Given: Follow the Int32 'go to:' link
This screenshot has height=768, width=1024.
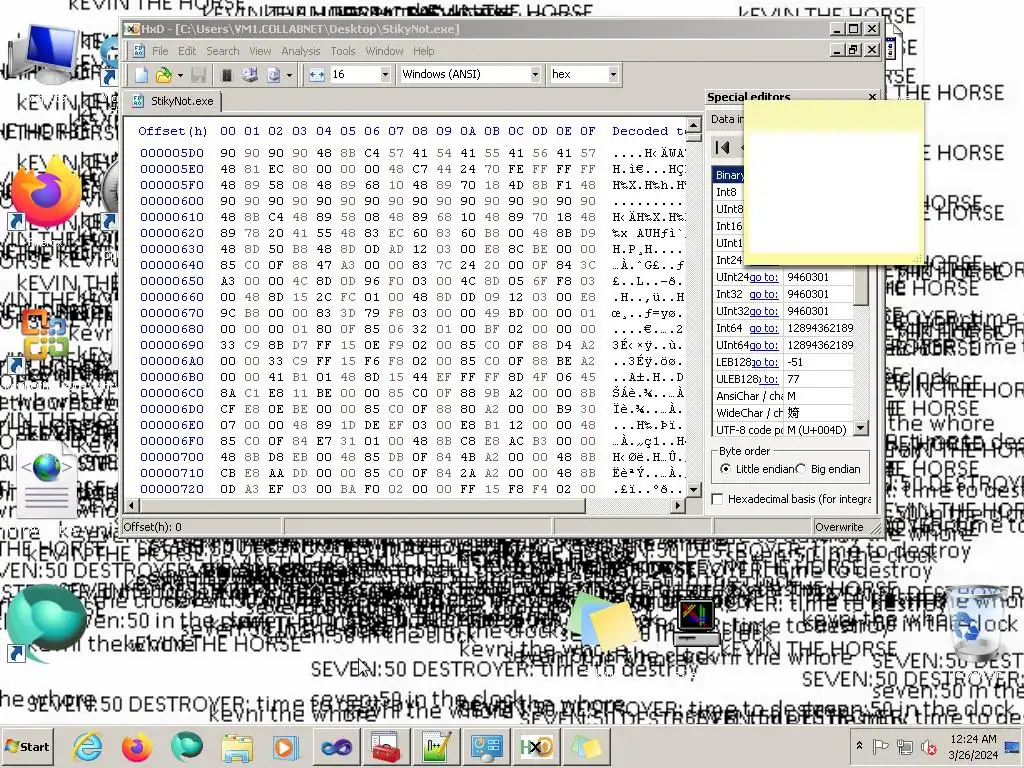Looking at the screenshot, I should 763,295.
